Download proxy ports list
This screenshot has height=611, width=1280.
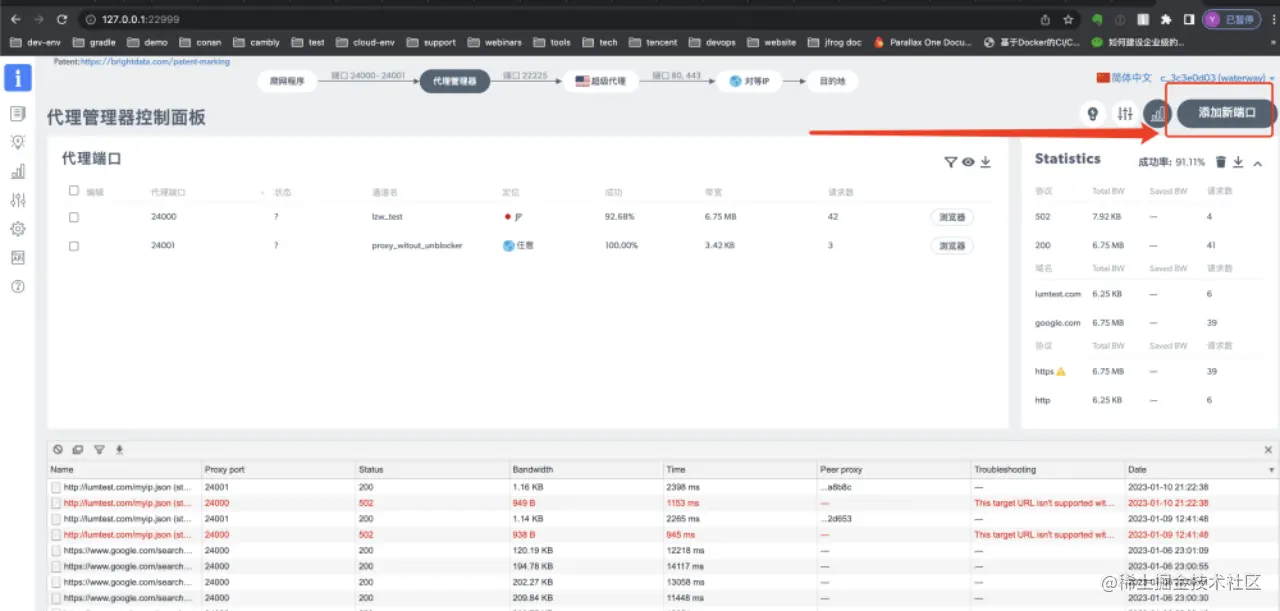(985, 162)
